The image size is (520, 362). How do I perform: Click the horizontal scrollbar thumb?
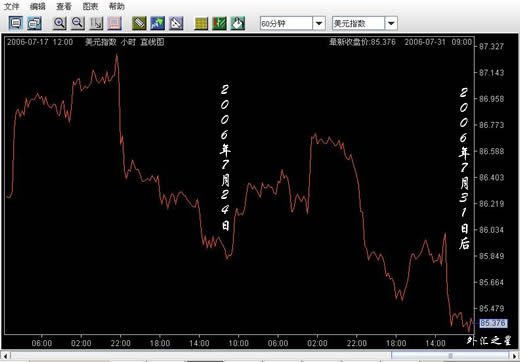[450, 356]
